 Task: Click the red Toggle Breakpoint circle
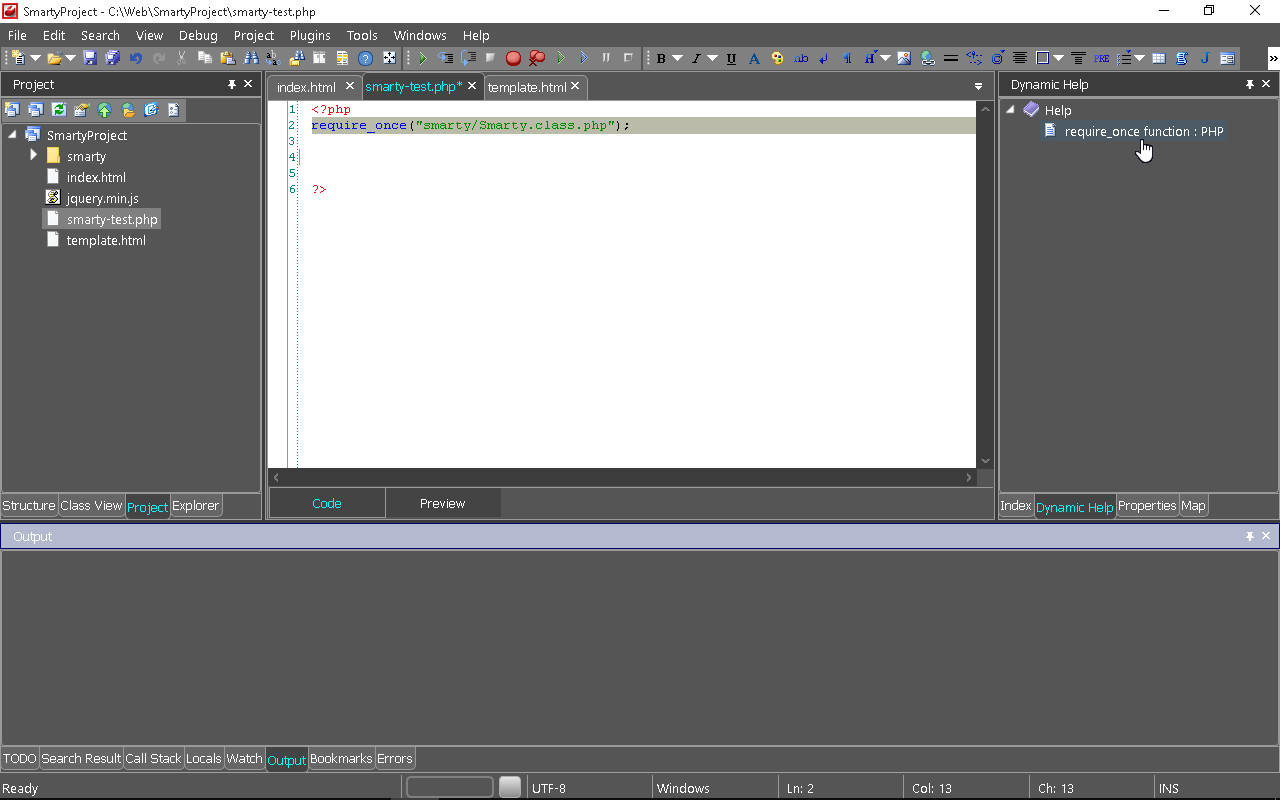513,58
